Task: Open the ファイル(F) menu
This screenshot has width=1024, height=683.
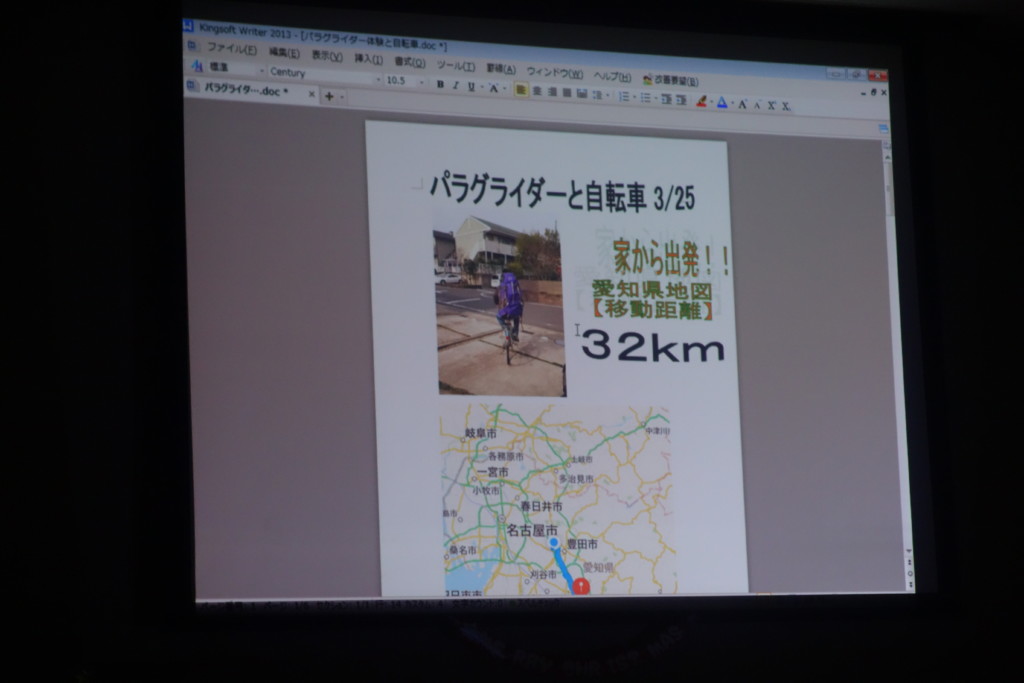Action: (231, 49)
